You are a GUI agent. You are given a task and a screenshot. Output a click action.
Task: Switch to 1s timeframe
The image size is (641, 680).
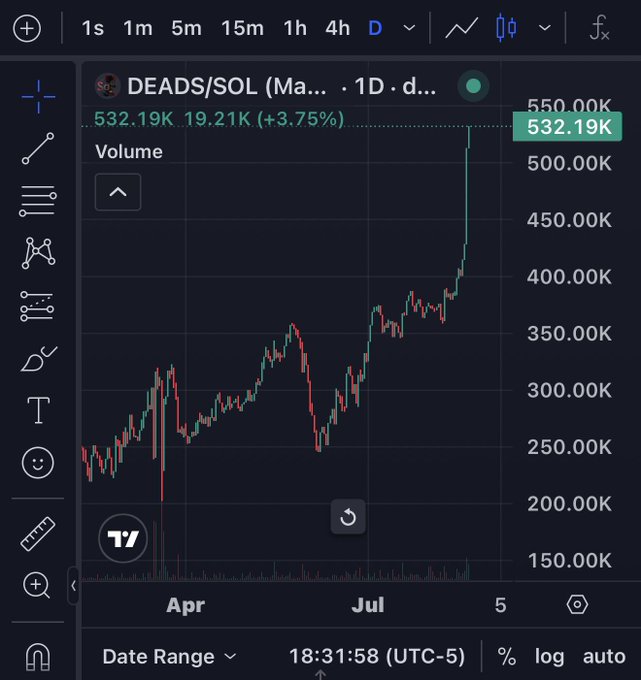(x=93, y=29)
